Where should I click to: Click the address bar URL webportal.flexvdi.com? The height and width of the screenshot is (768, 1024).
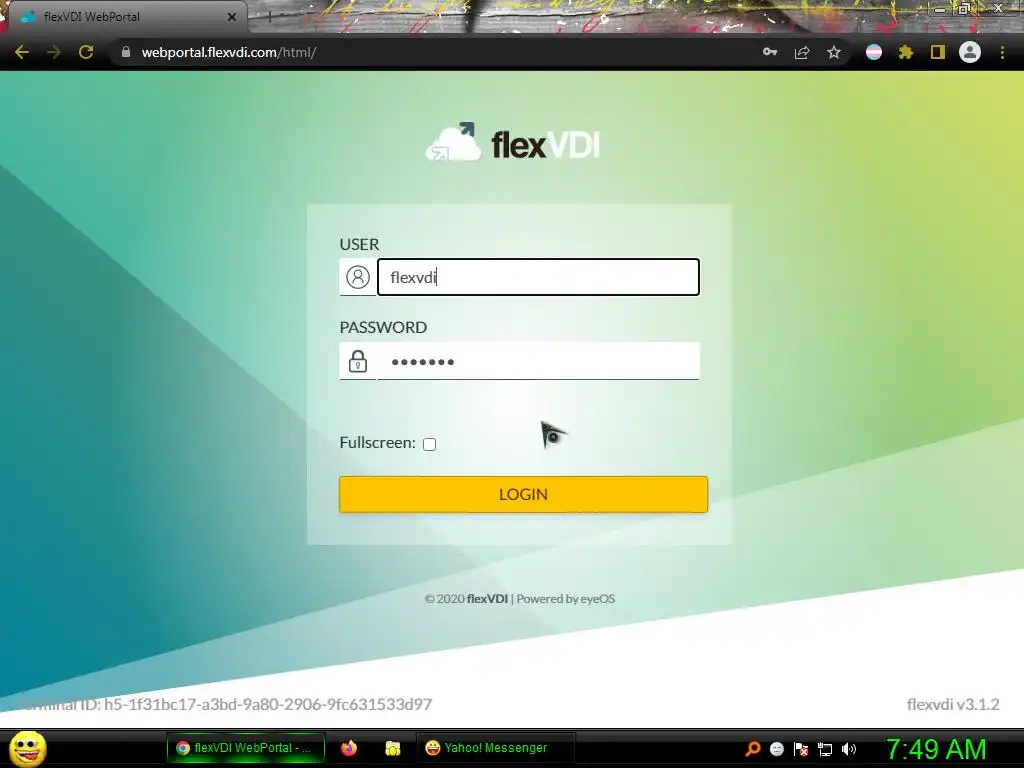coord(229,52)
